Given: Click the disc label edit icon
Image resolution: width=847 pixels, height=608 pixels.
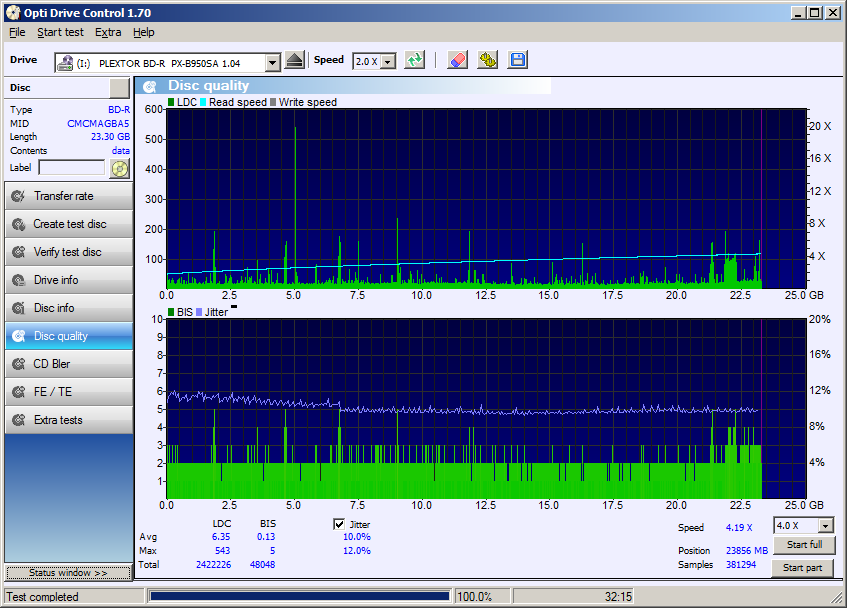Looking at the screenshot, I should [120, 168].
